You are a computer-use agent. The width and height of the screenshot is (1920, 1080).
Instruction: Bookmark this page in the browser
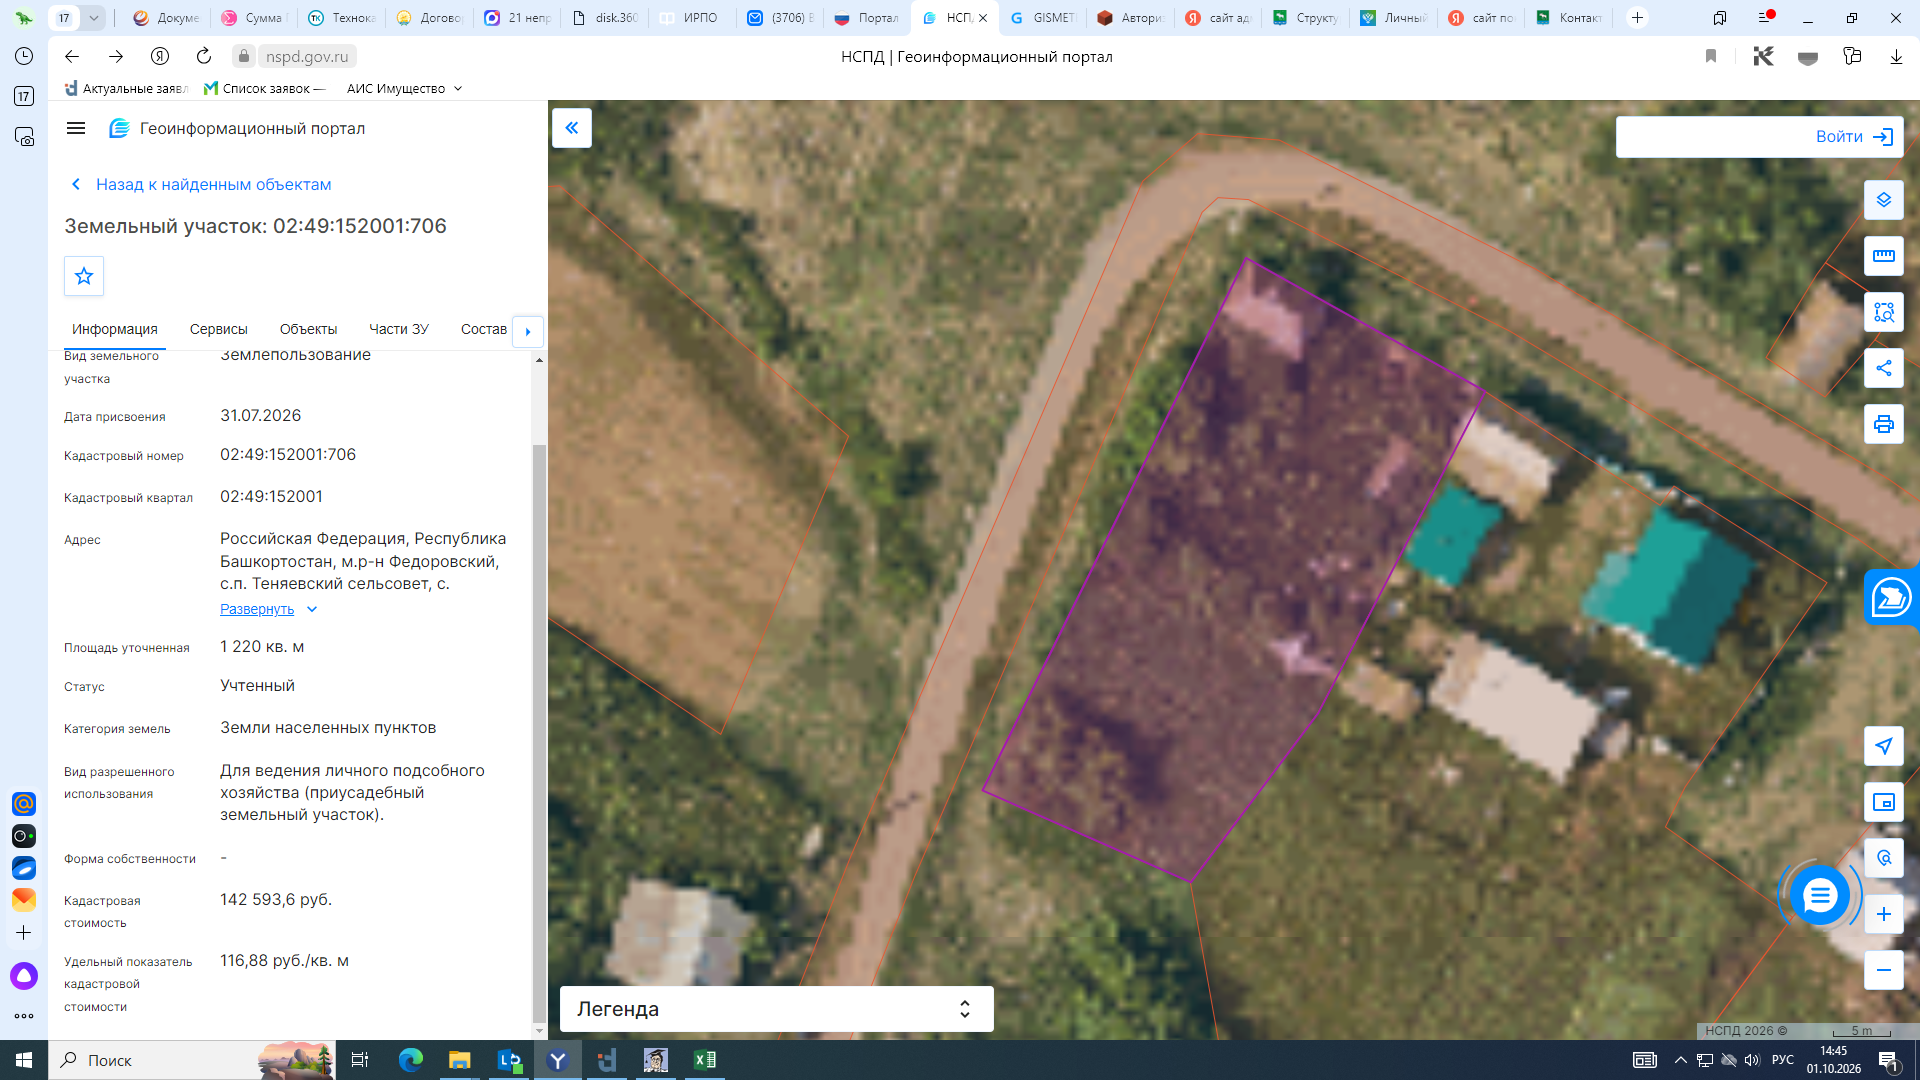[x=1711, y=57]
